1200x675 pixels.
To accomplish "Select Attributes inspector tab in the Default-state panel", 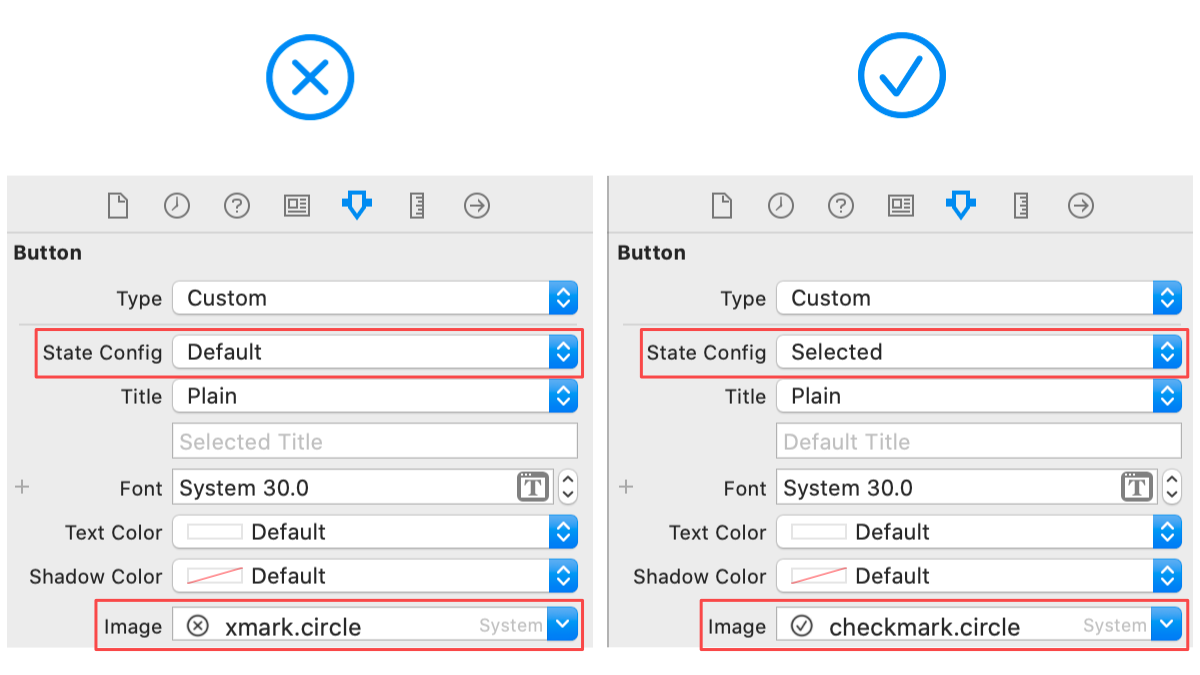I will tap(357, 206).
